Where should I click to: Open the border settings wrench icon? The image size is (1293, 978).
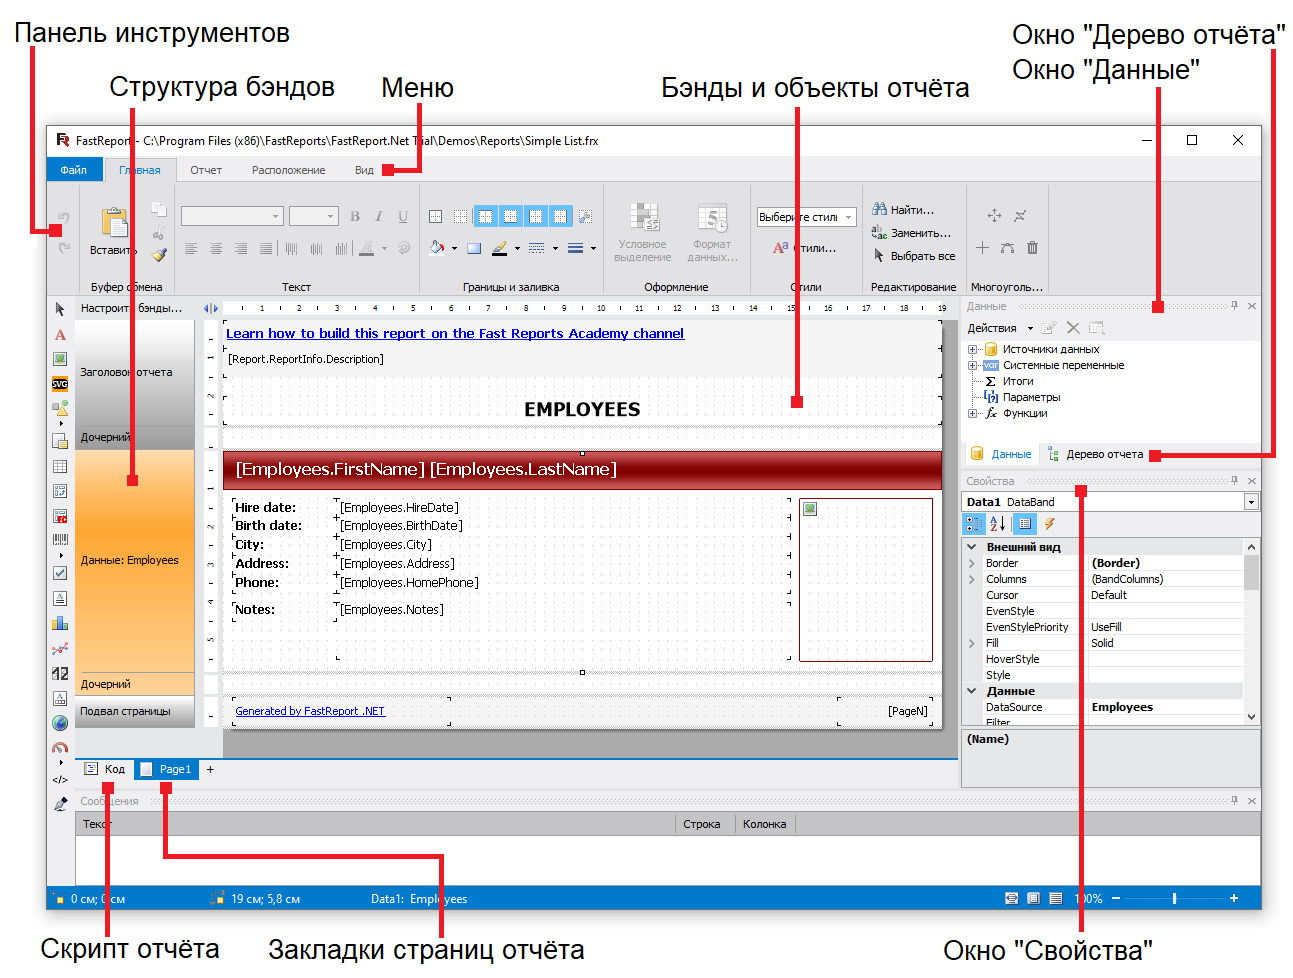click(x=585, y=216)
